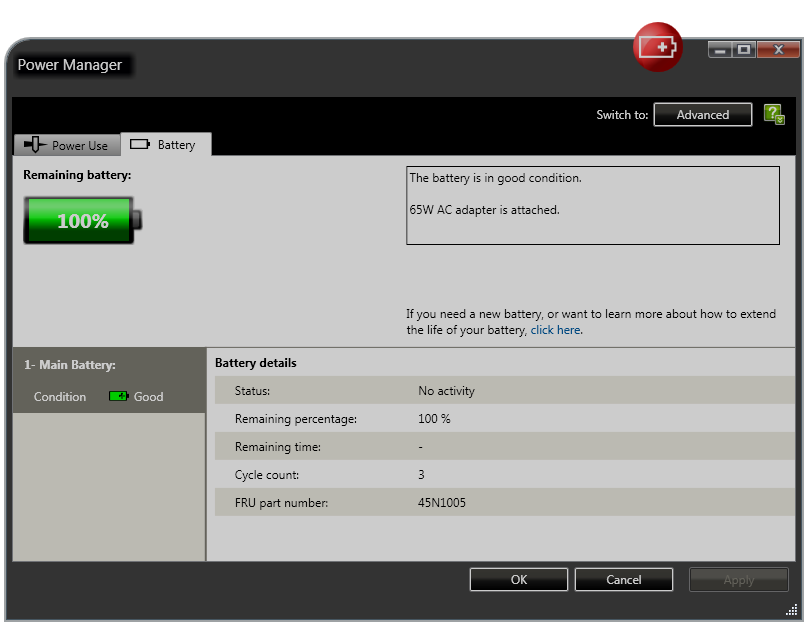This screenshot has width=806, height=627.
Task: Select the Battery tab
Action: pyautogui.click(x=166, y=144)
